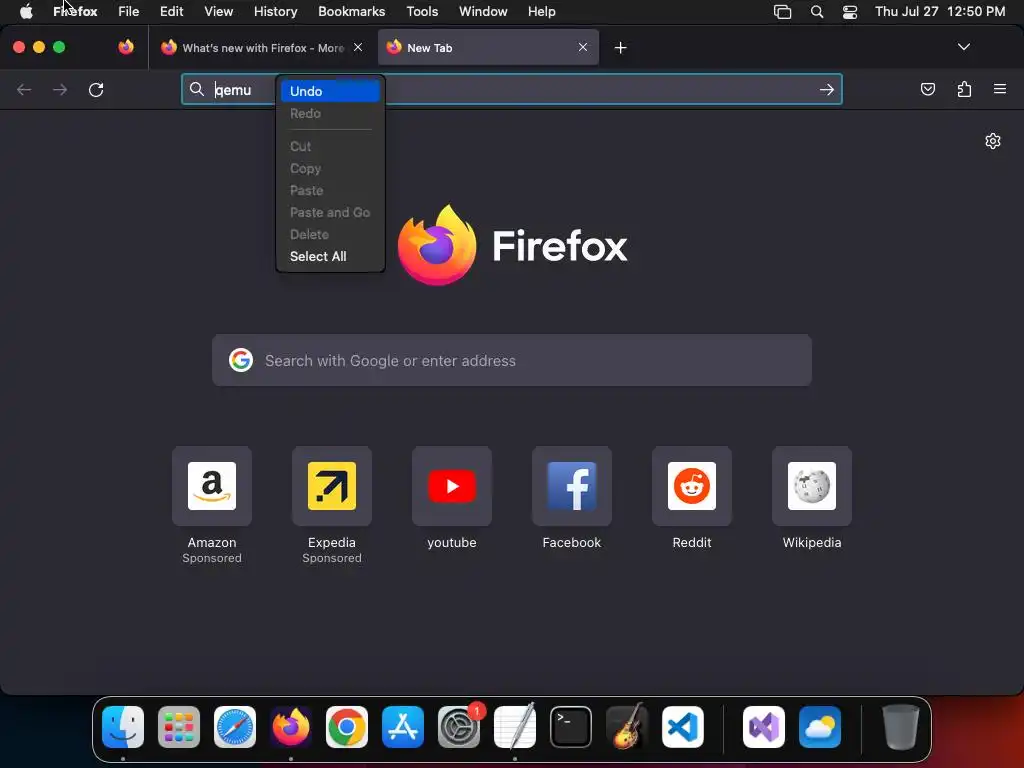Click the Firefox icon in the dock

click(291, 727)
